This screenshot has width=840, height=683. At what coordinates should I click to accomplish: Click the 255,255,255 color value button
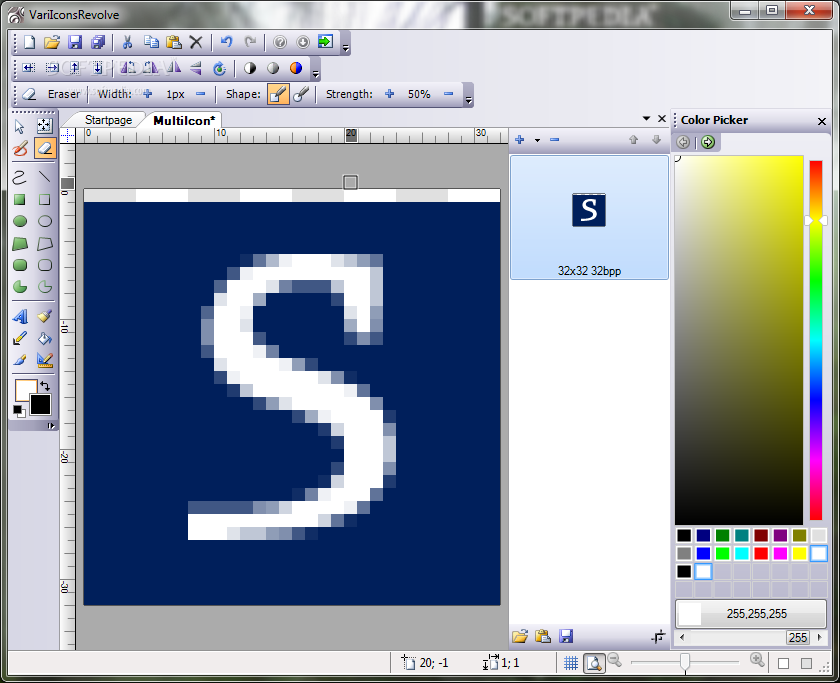[x=751, y=614]
